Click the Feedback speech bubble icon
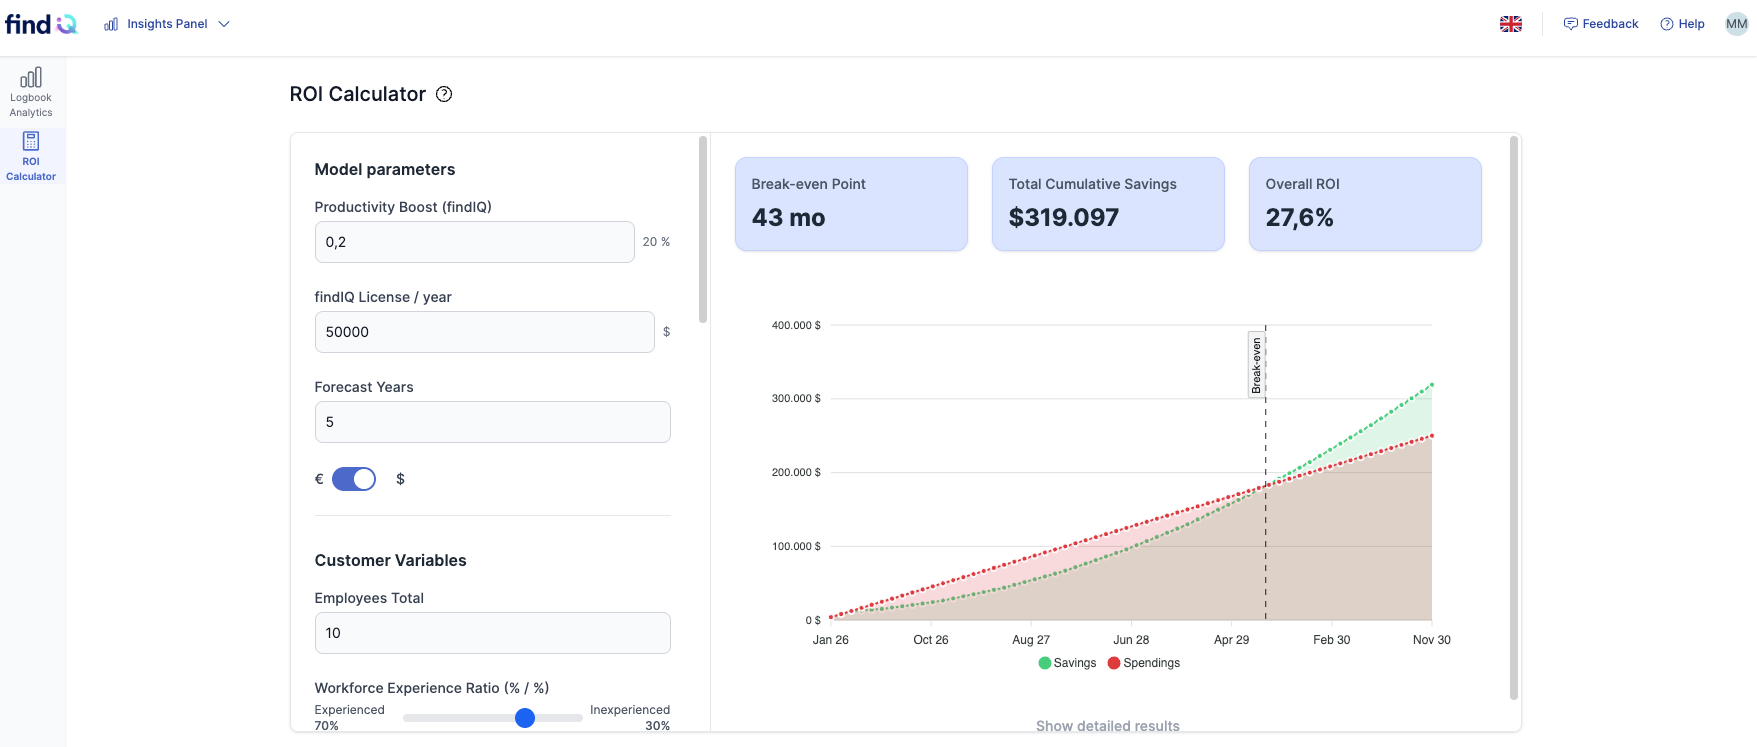Screen dimensions: 1757x747 1570,24
